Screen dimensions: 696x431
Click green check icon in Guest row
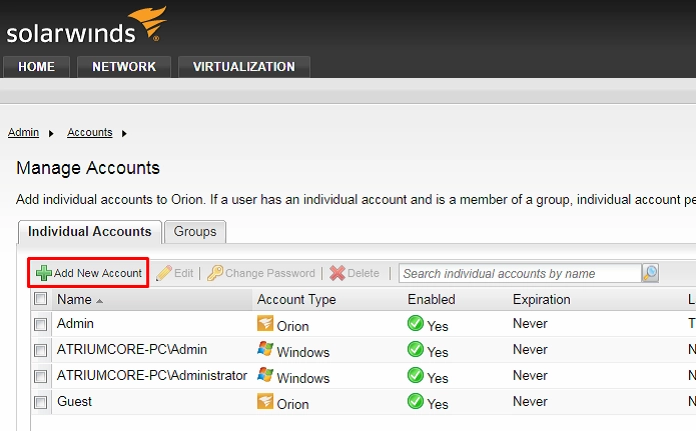[x=415, y=401]
